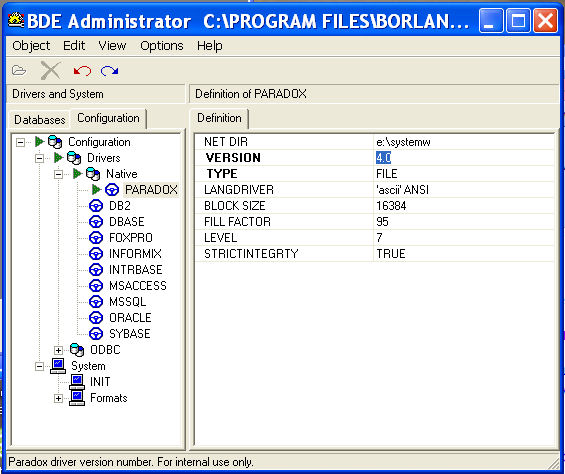Collapse the Configuration root node
The image size is (565, 474).
coord(21,142)
